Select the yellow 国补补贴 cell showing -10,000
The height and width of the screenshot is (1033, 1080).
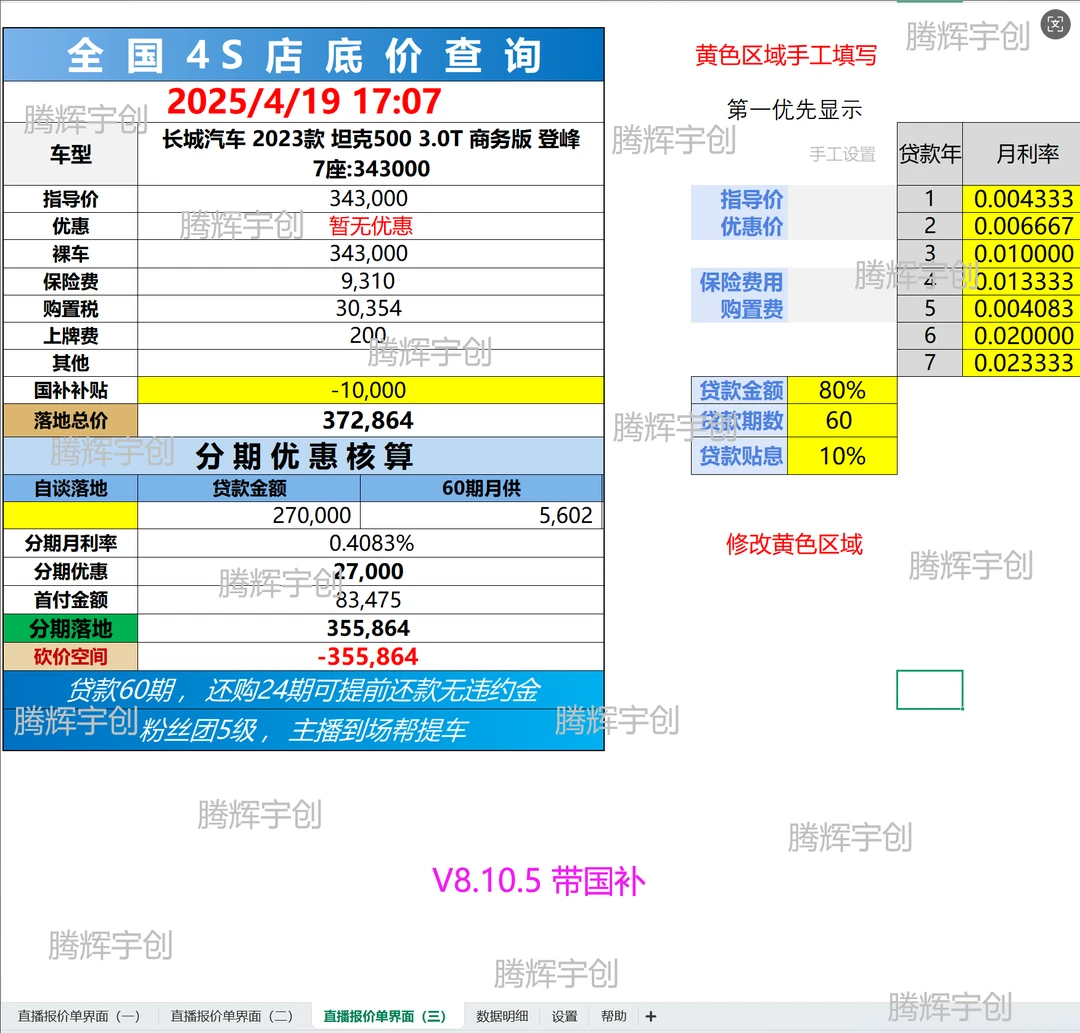[370, 390]
